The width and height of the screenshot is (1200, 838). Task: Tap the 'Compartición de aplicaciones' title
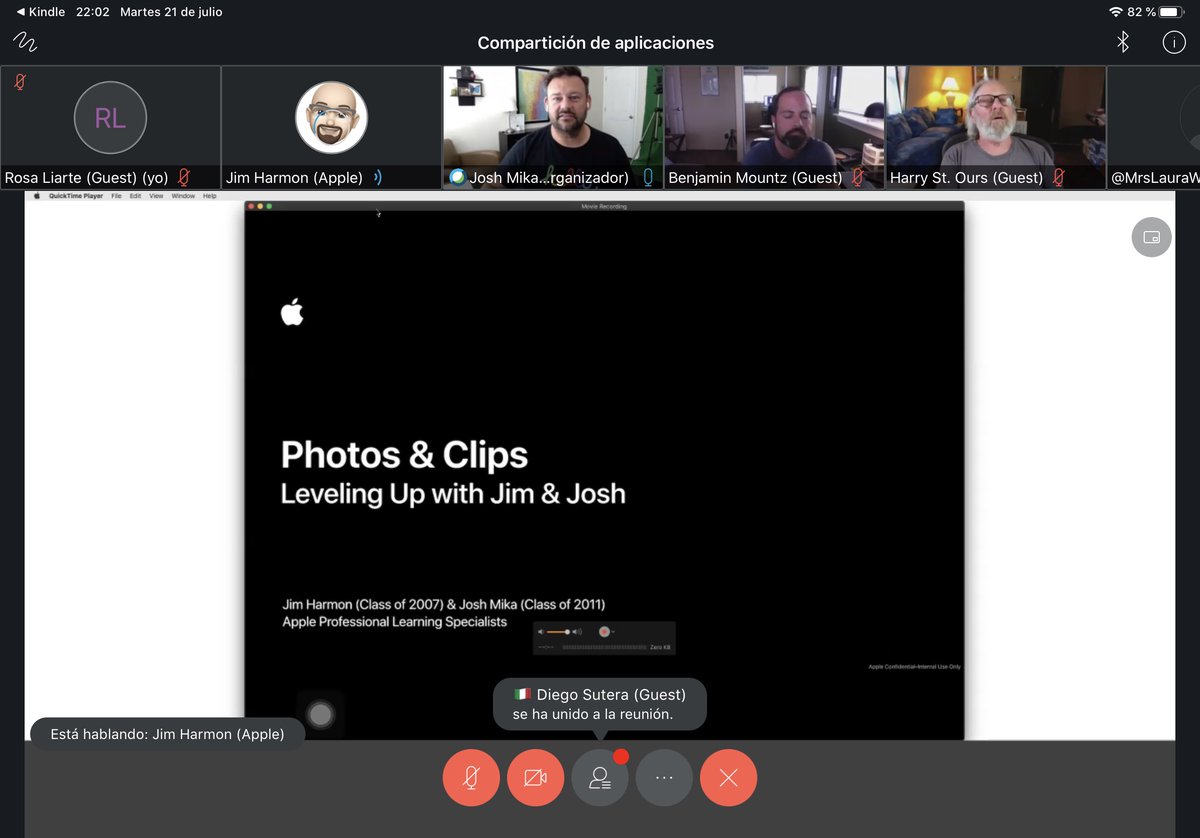pyautogui.click(x=596, y=43)
